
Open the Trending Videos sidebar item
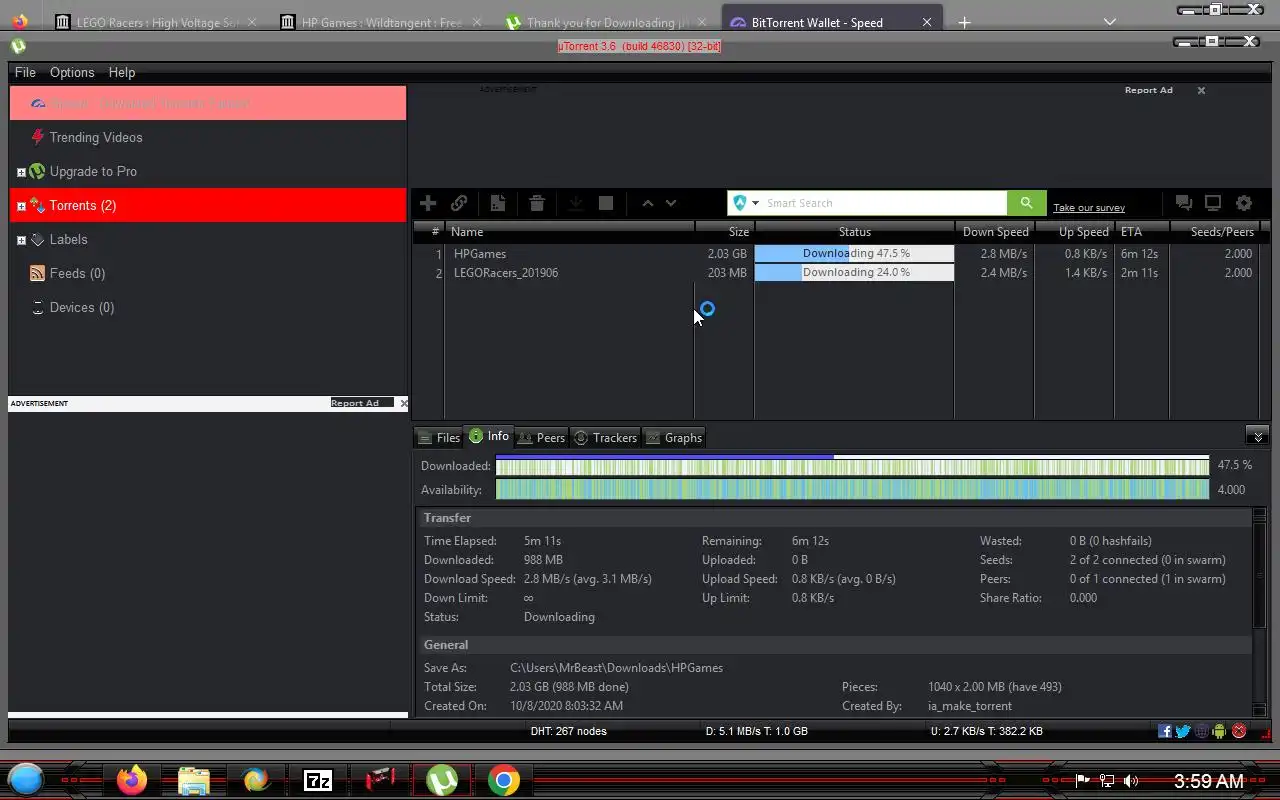[x=96, y=137]
